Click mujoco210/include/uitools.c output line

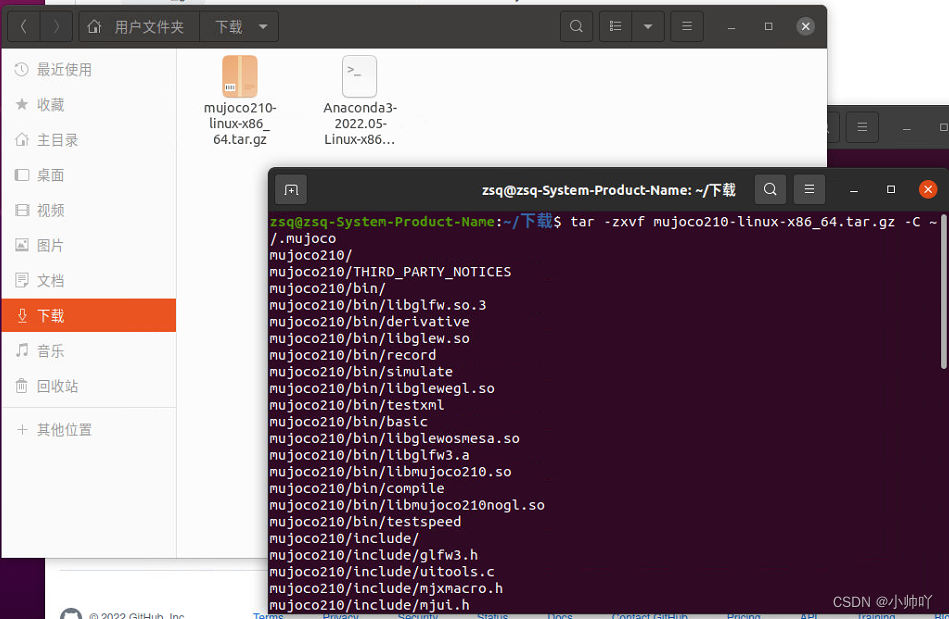click(382, 572)
